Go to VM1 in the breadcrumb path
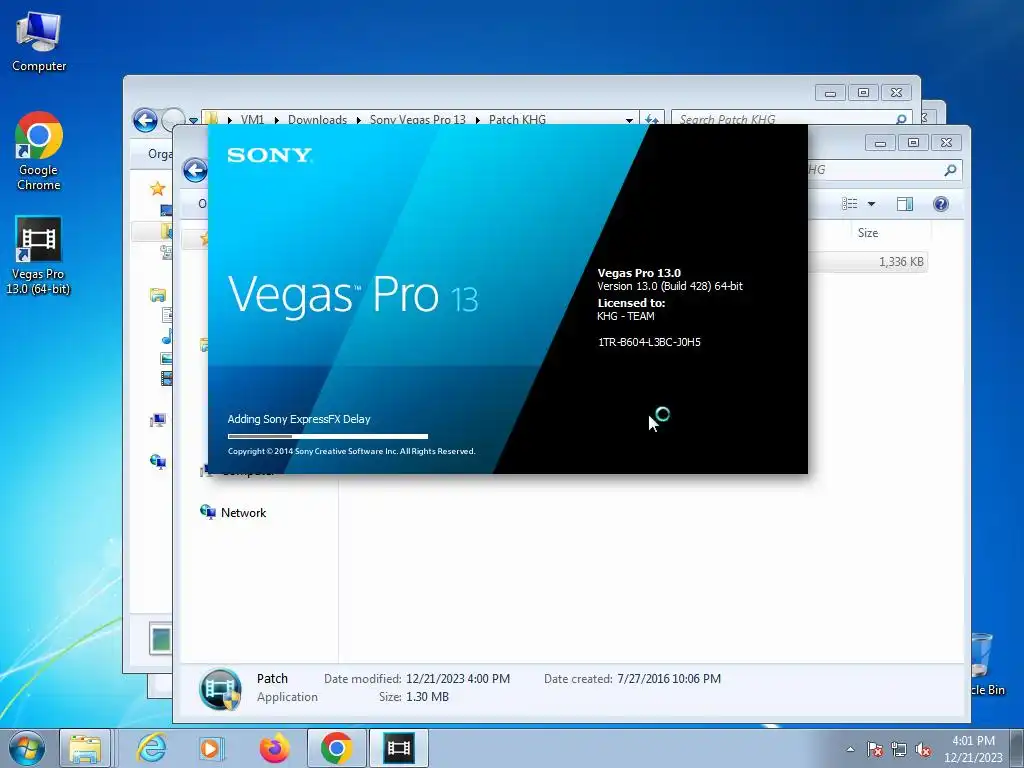 [x=252, y=120]
